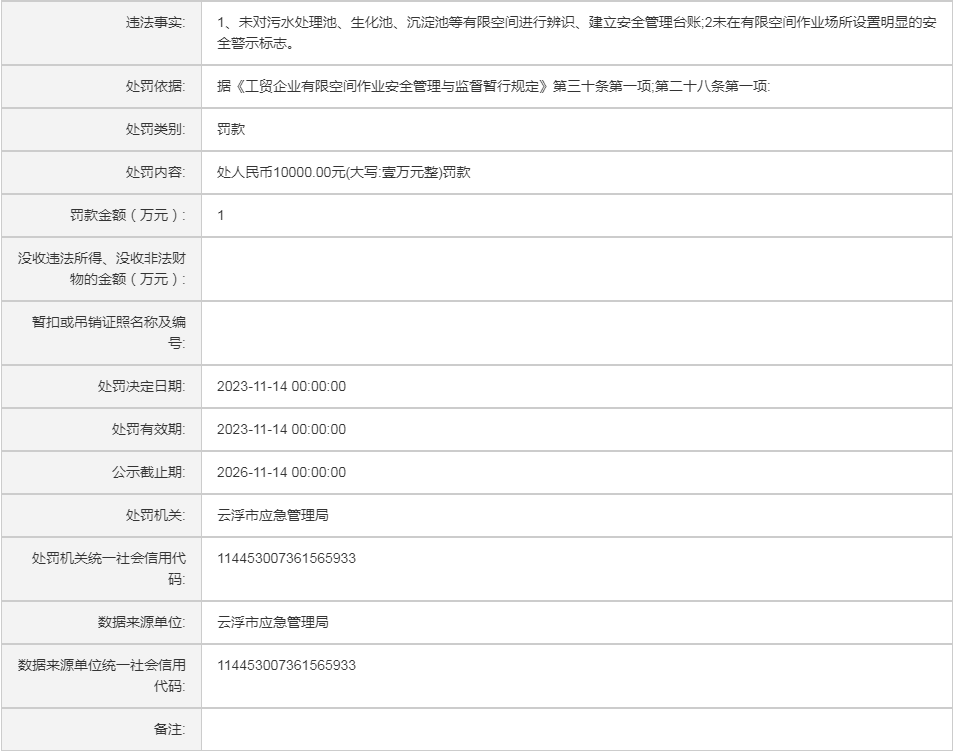Click the date value in 处罚决定日期 row
Image resolution: width=953 pixels, height=752 pixels.
281,387
